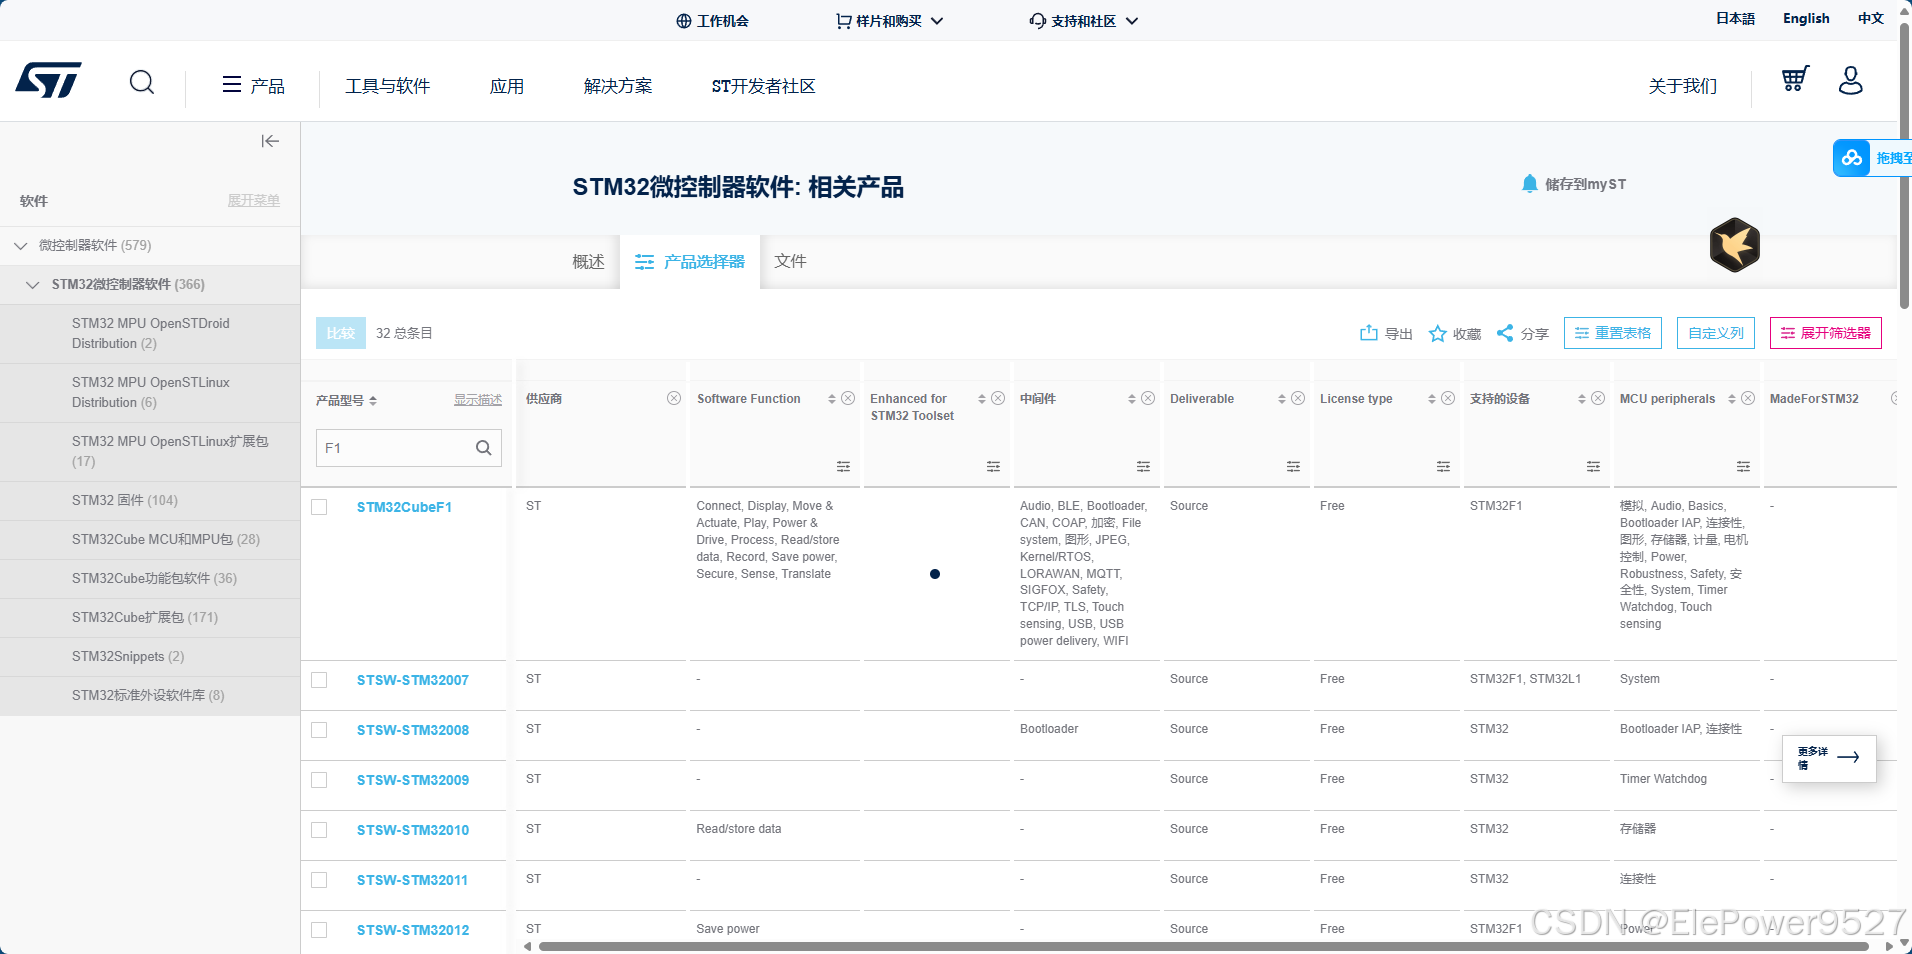This screenshot has width=1912, height=954.
Task: Sort the Software Function column
Action: tap(832, 399)
